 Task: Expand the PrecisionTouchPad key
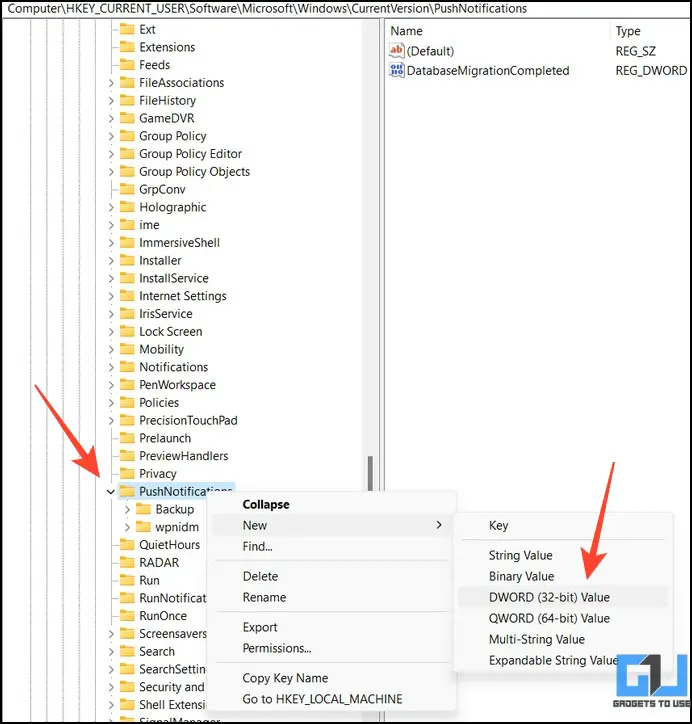pos(111,421)
